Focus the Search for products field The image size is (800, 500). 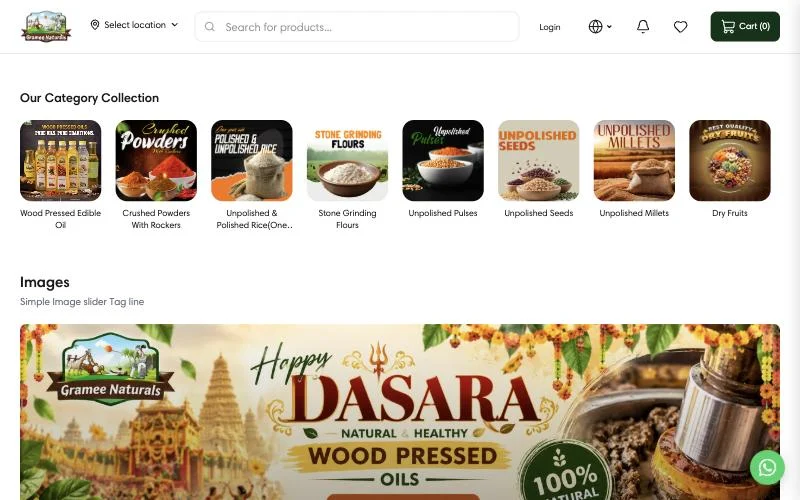pyautogui.click(x=357, y=27)
